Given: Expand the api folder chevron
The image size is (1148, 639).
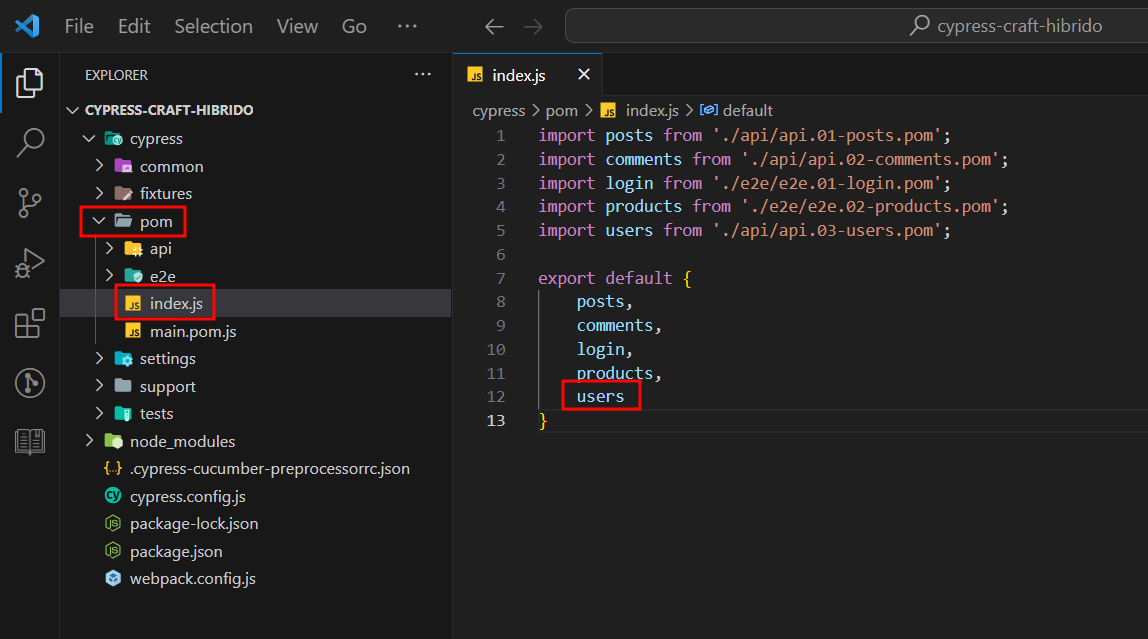Looking at the screenshot, I should pos(110,248).
